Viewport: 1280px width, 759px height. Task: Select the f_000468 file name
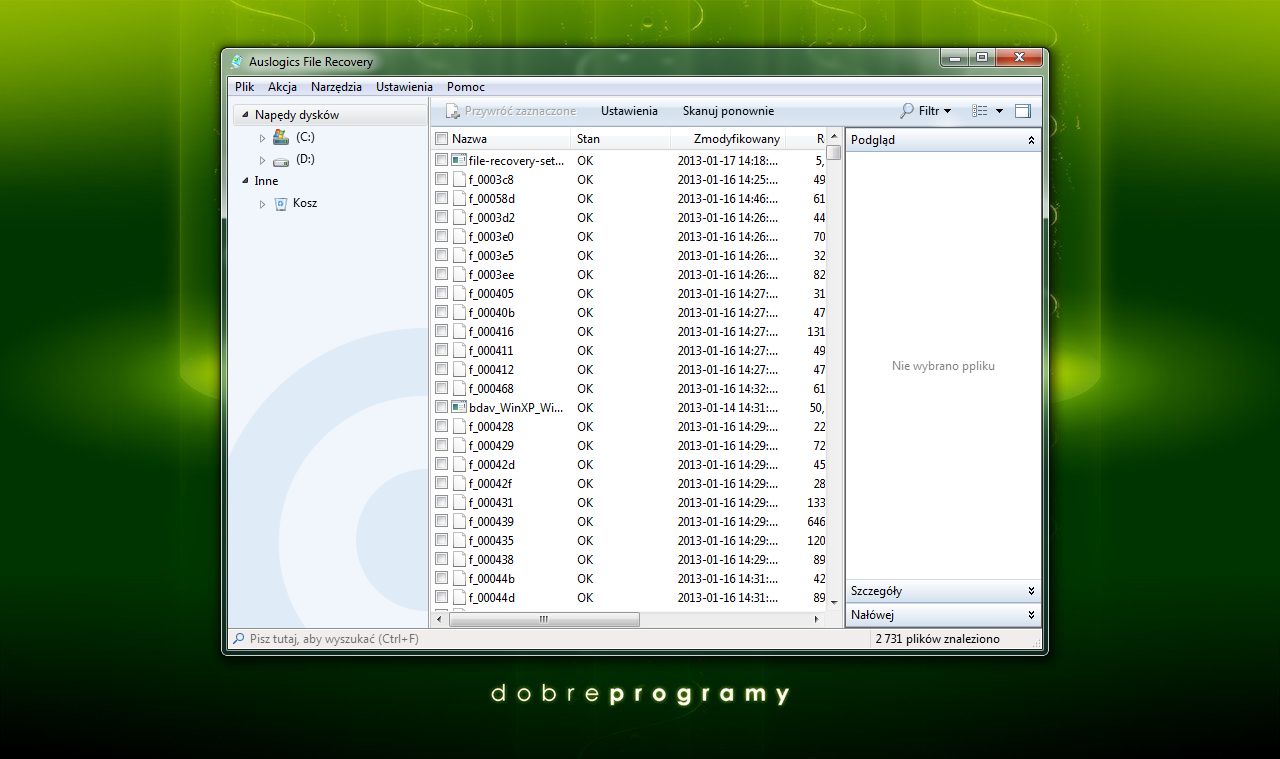coord(491,388)
